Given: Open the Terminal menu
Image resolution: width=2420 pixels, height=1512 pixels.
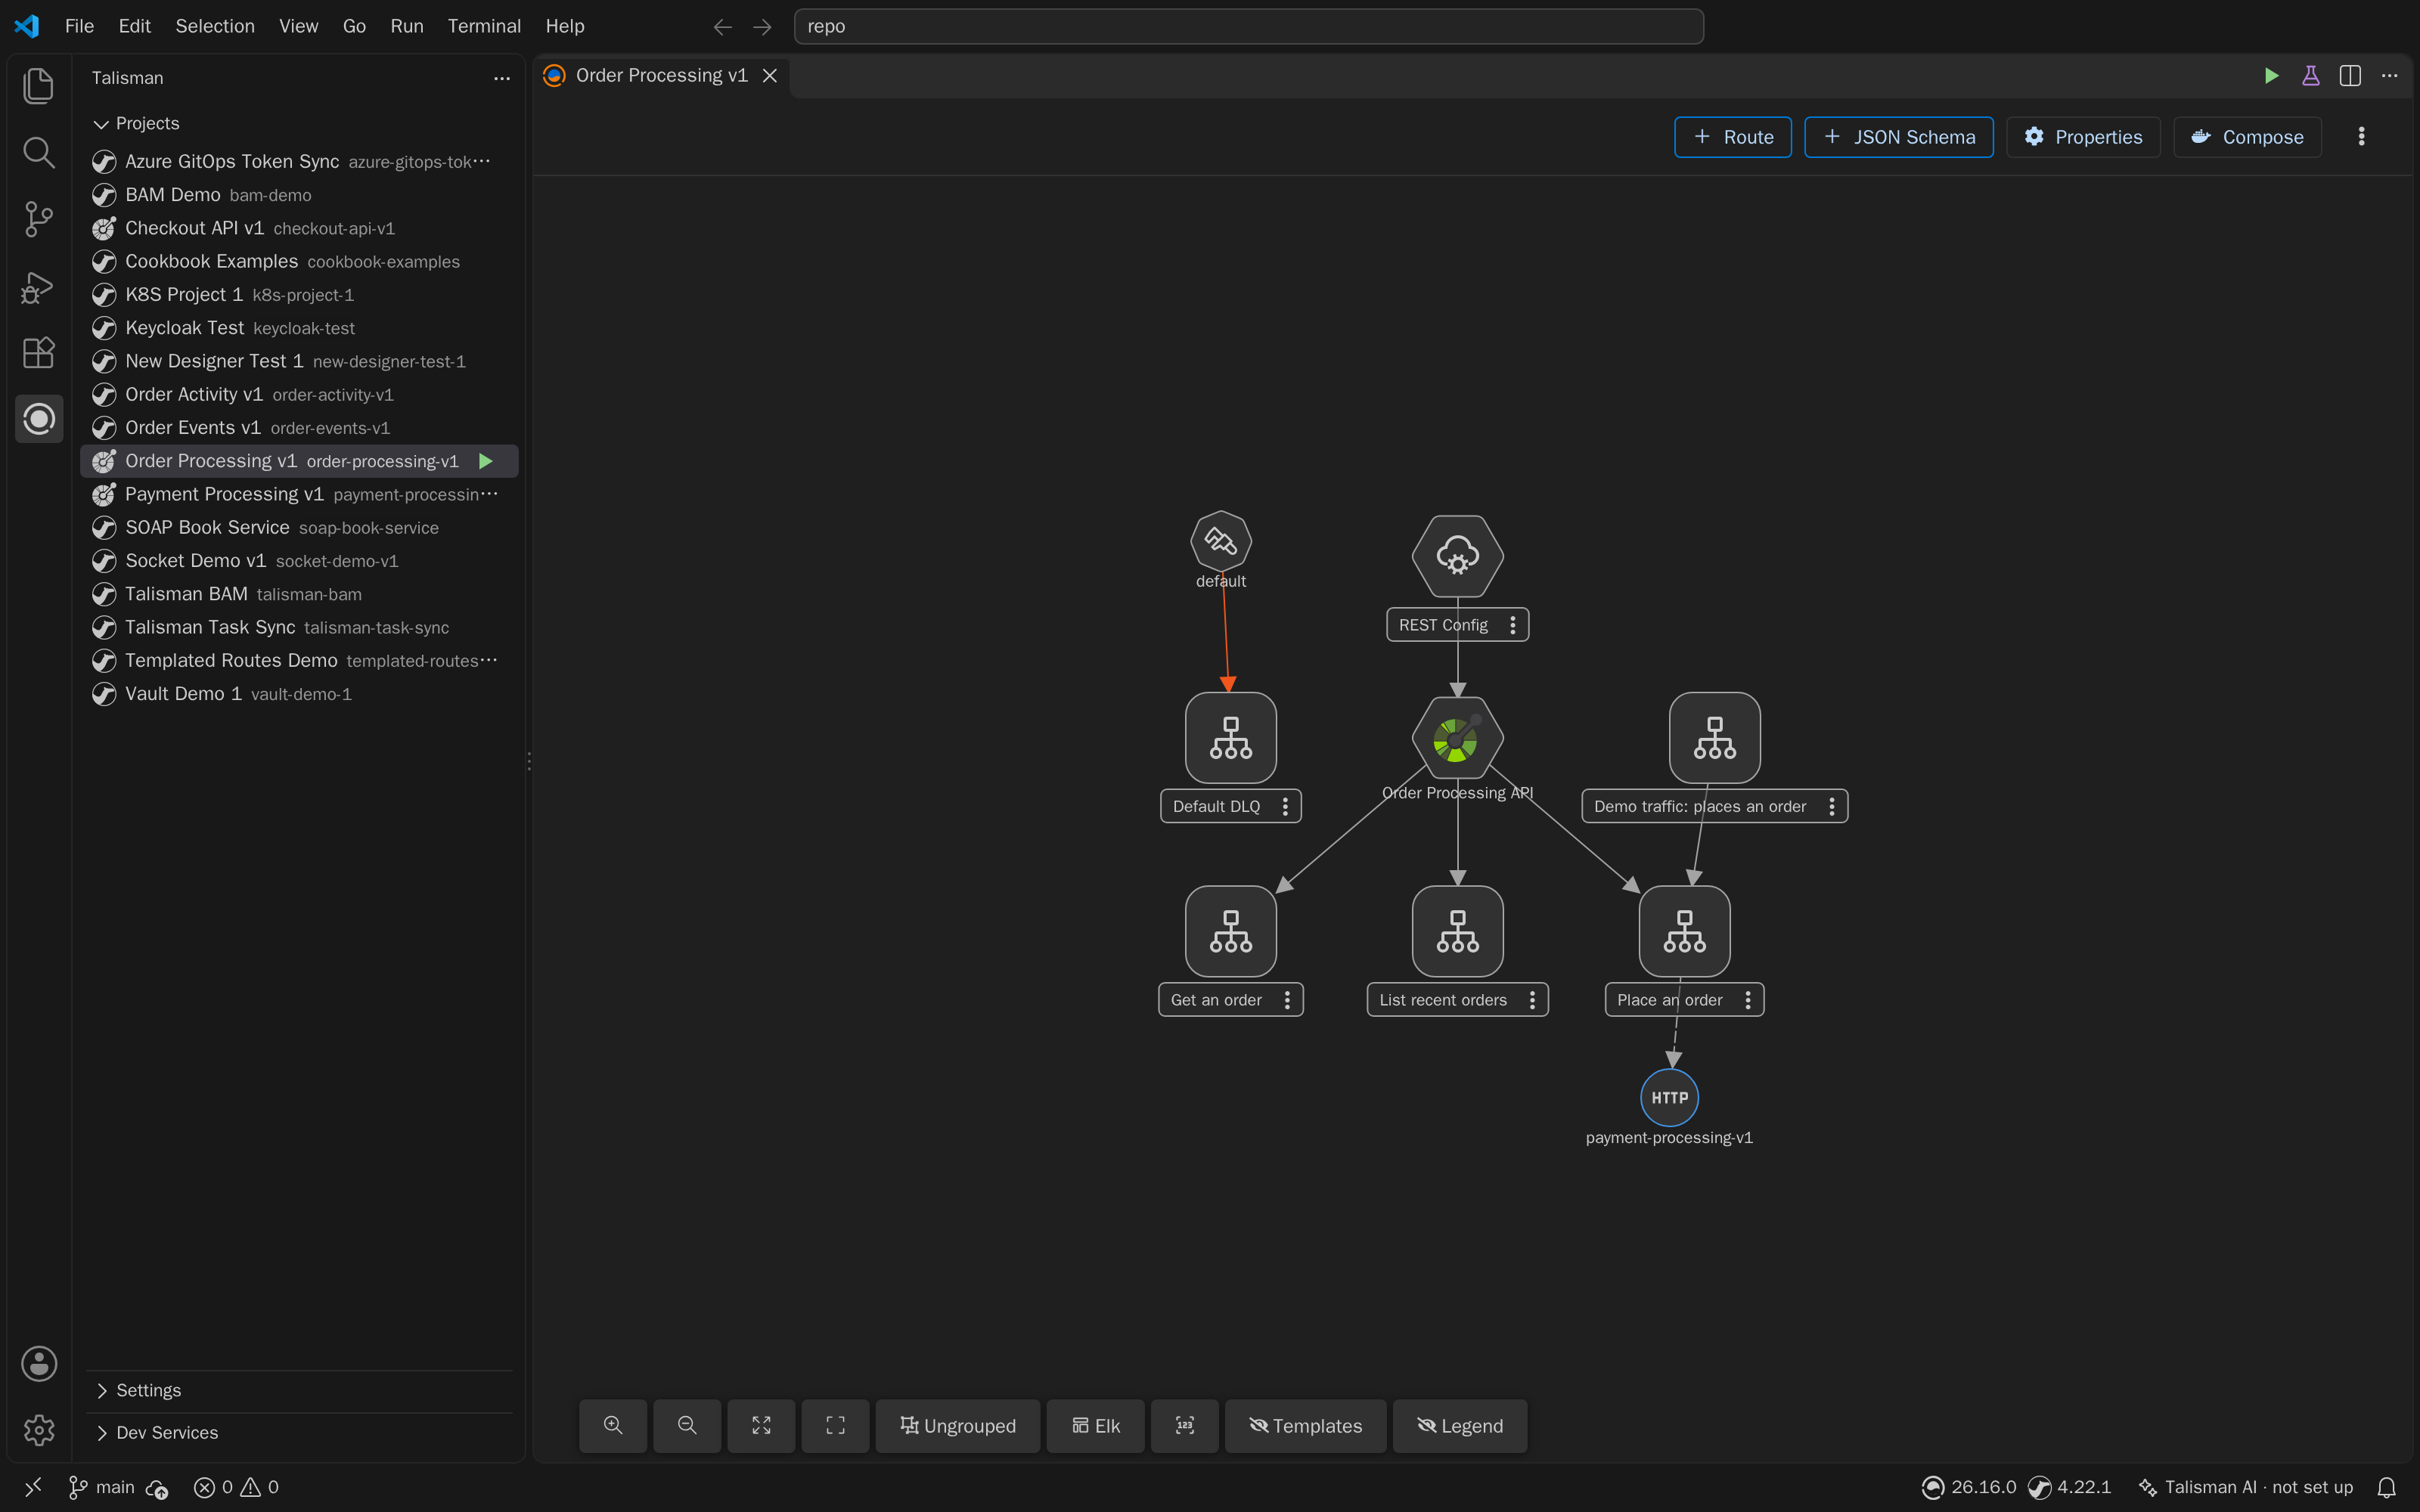Looking at the screenshot, I should click(x=484, y=26).
